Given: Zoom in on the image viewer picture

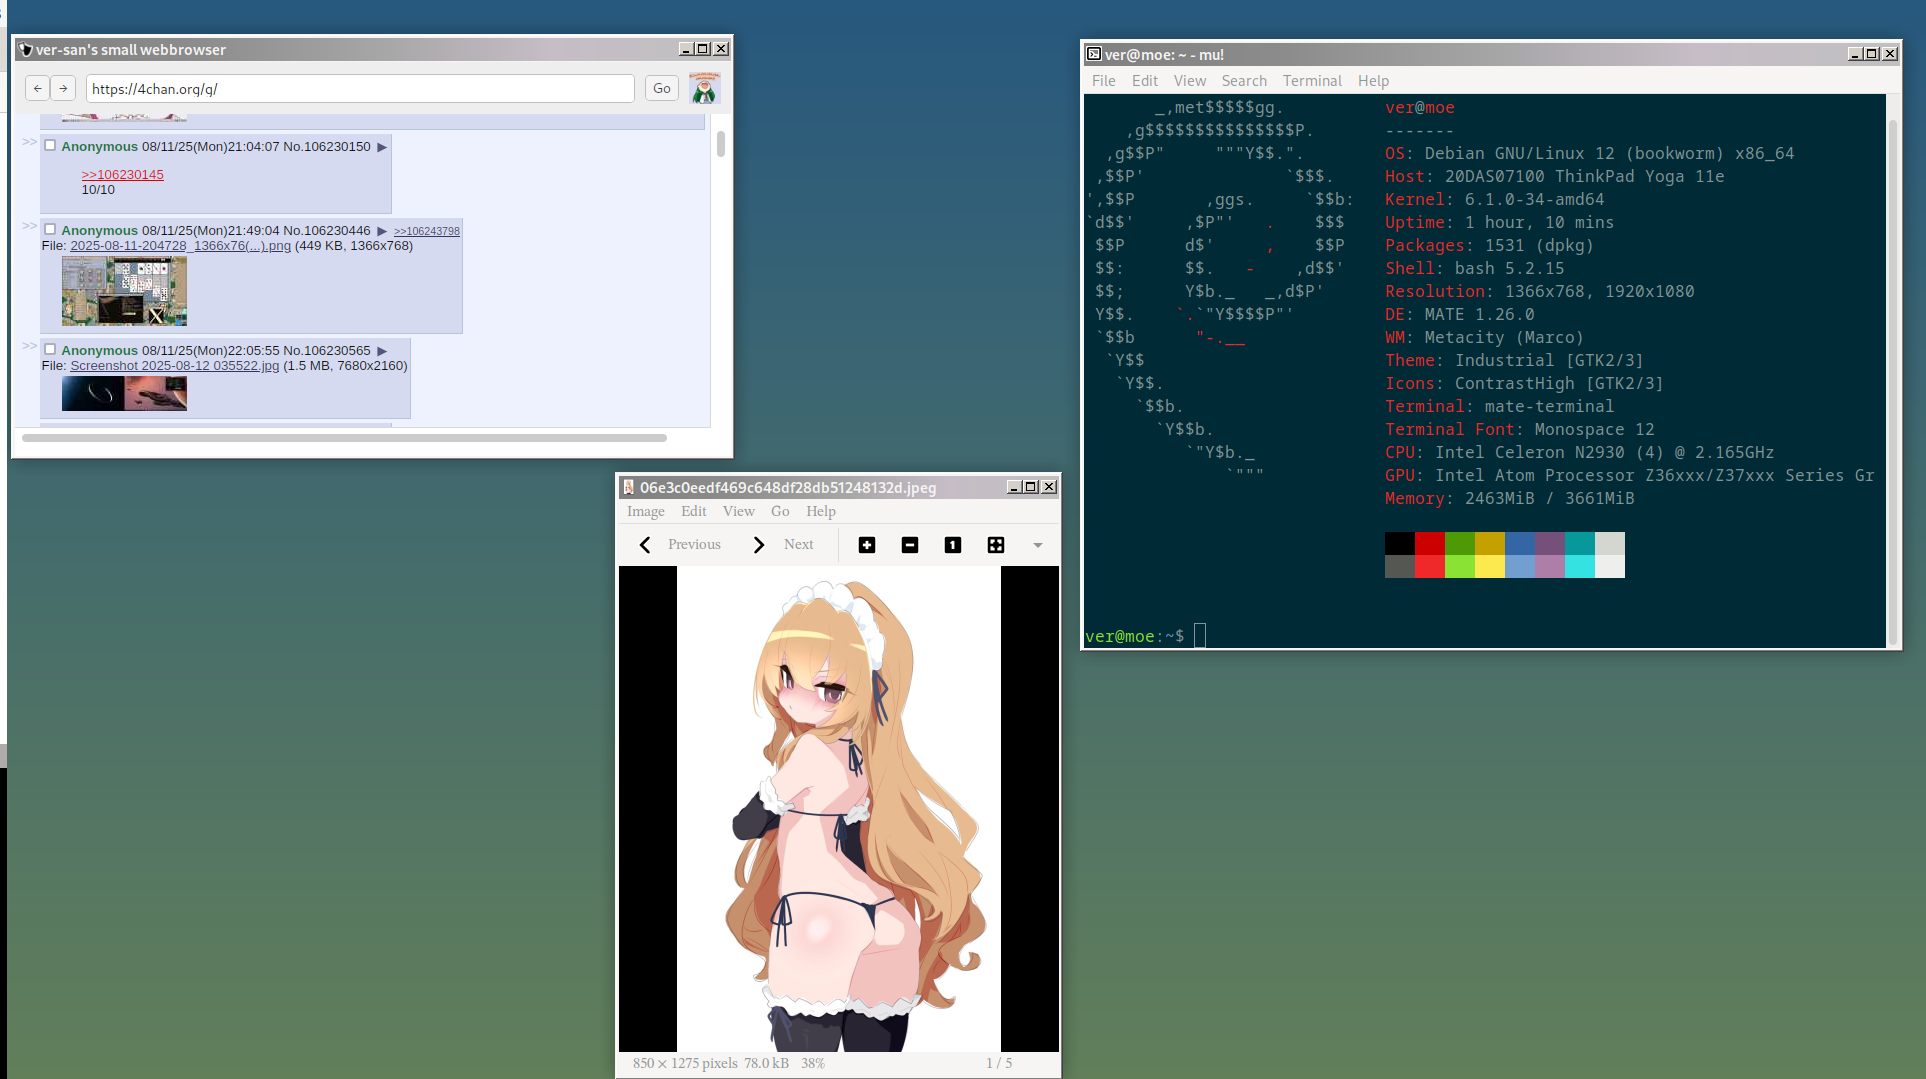Looking at the screenshot, I should point(867,545).
